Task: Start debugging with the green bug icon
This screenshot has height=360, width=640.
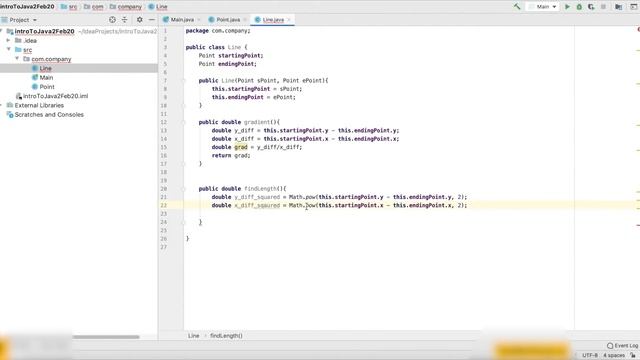Action: [x=579, y=7]
